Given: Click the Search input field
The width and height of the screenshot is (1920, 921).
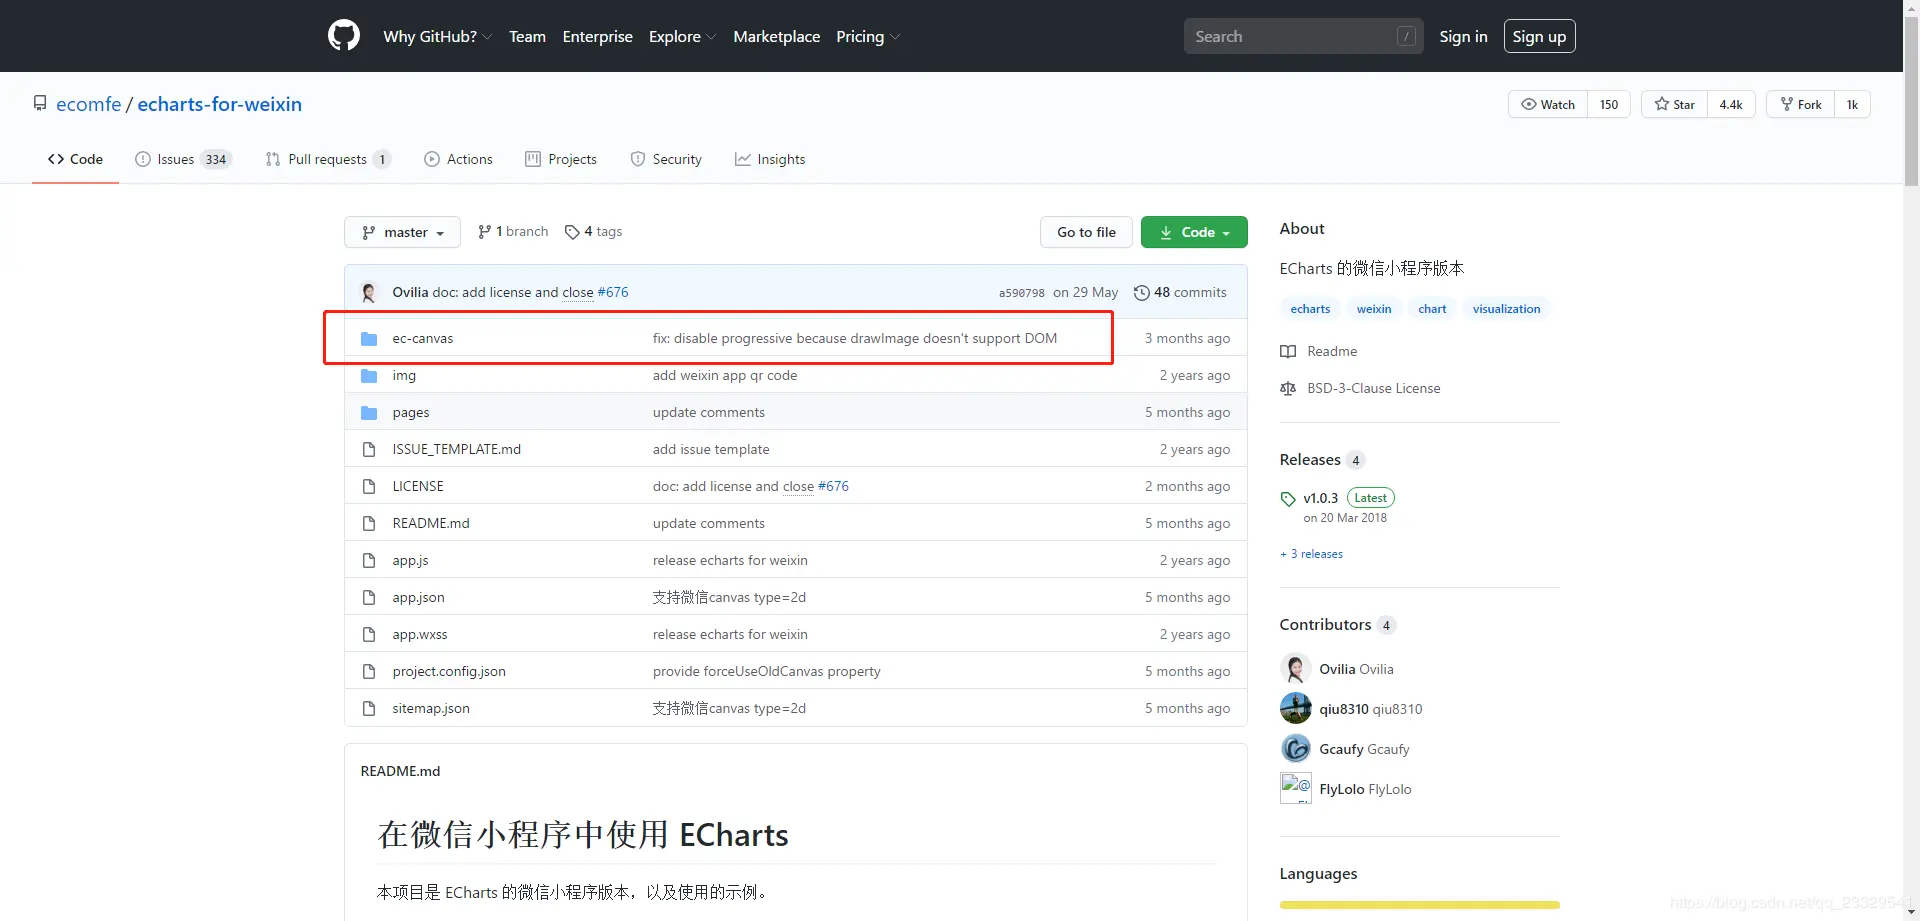Looking at the screenshot, I should coord(1303,37).
